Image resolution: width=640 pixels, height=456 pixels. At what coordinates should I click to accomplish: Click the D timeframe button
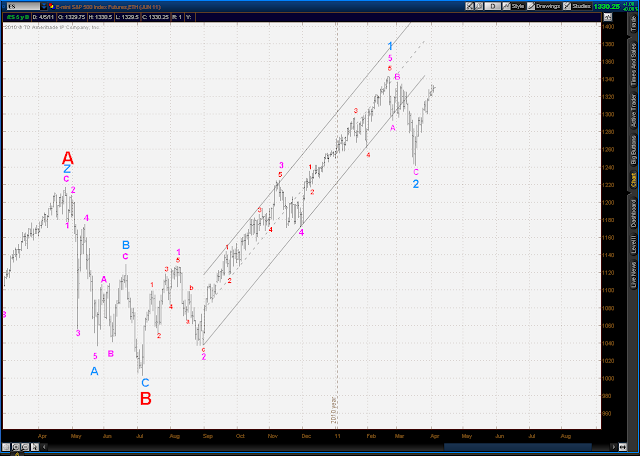point(493,7)
